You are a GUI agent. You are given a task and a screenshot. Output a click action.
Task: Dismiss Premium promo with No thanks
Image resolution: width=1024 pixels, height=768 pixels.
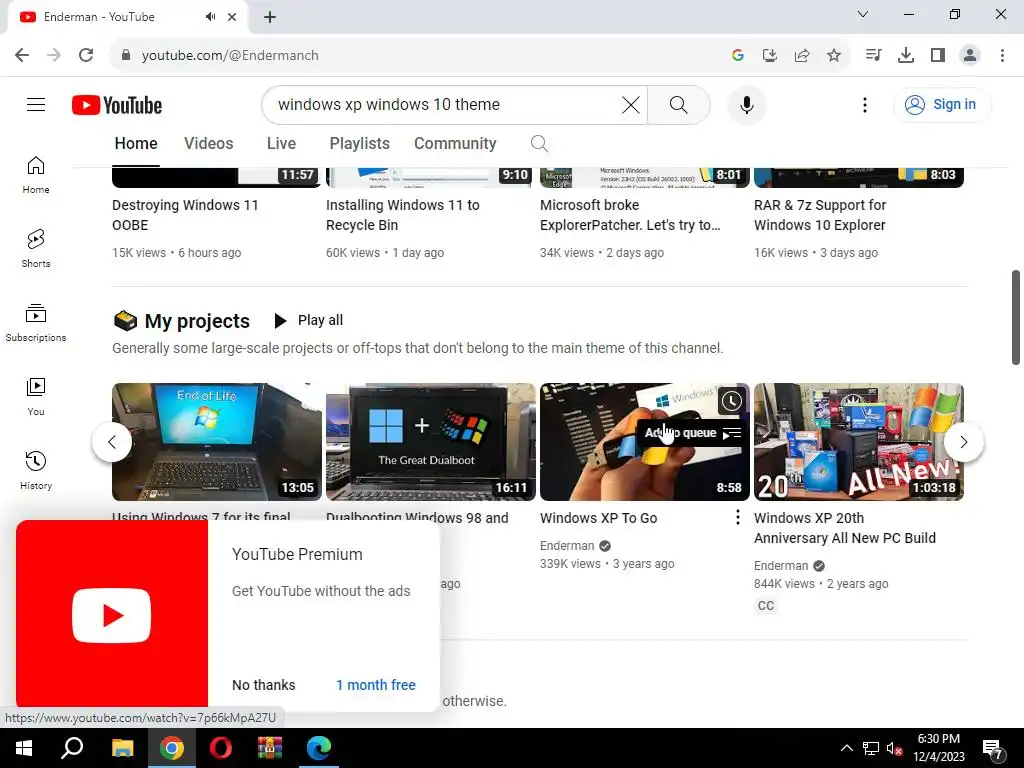(x=264, y=685)
